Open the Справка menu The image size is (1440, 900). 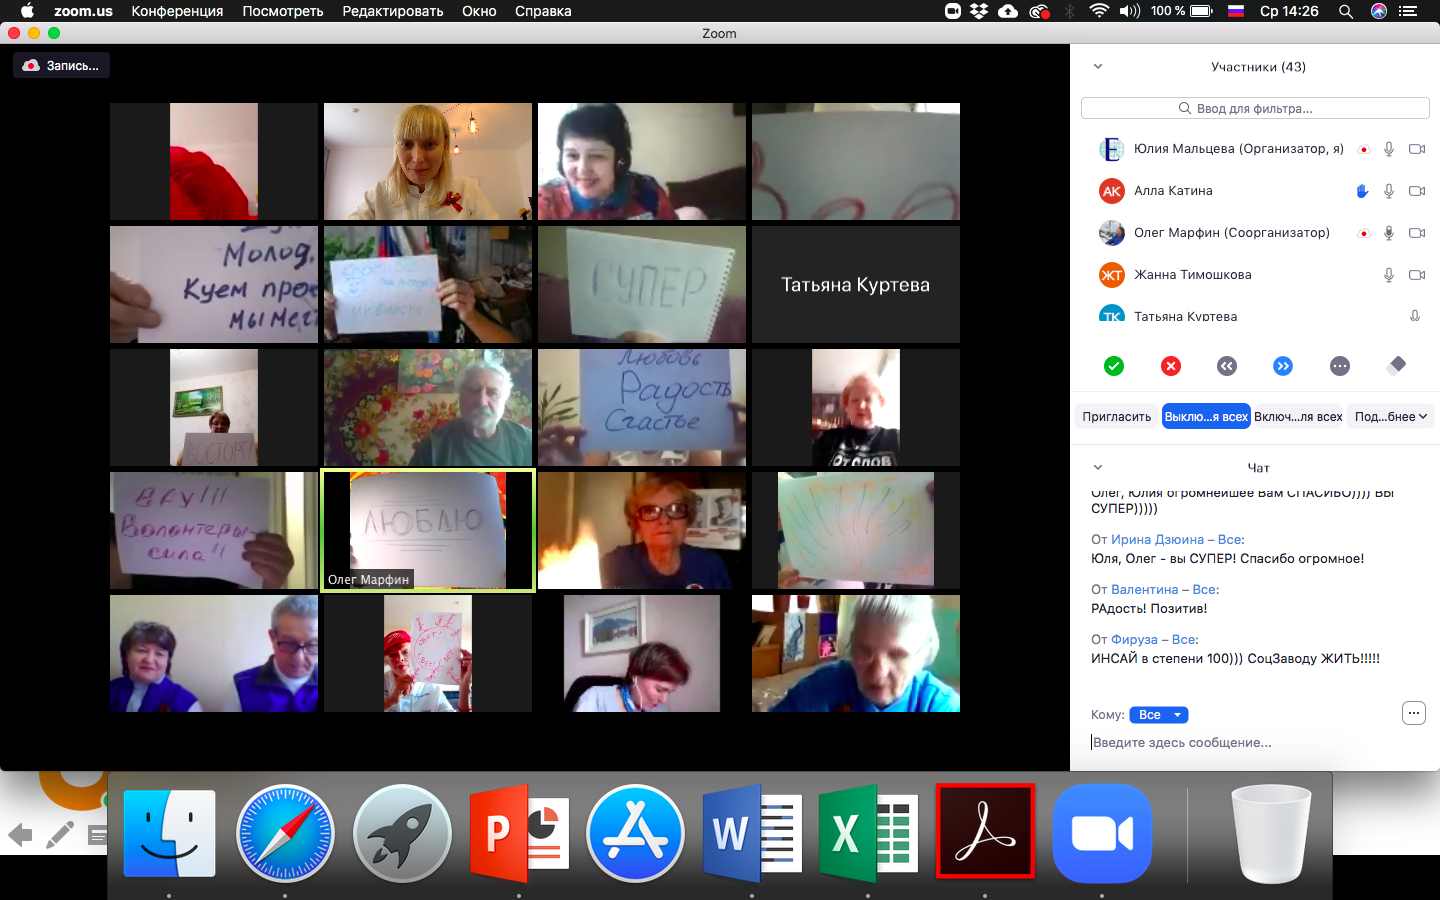(543, 11)
